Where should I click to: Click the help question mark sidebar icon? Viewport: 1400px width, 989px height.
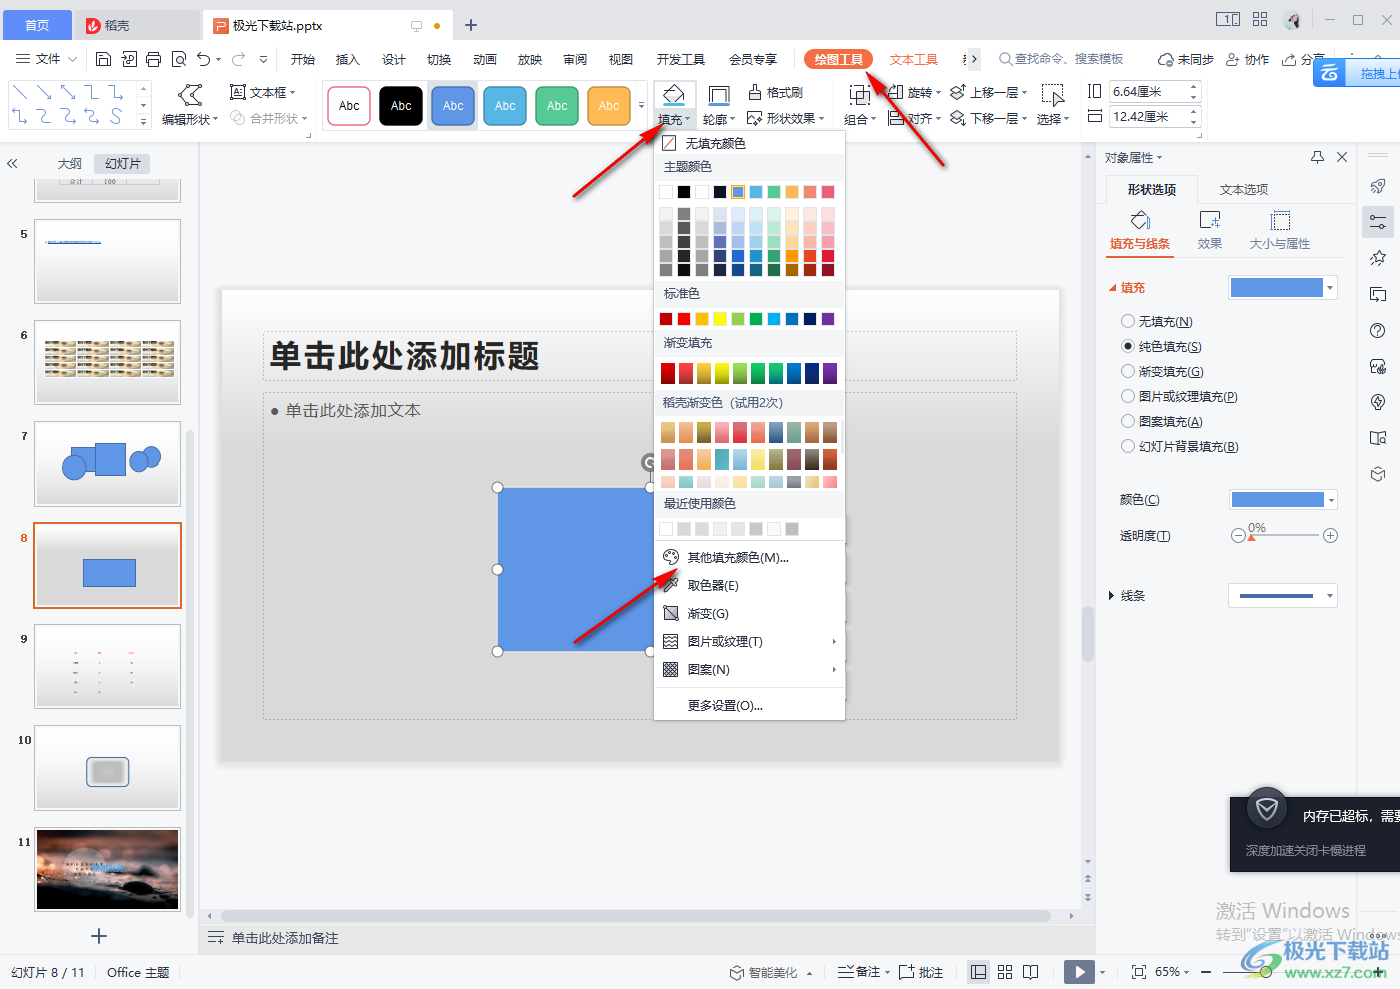[1378, 331]
